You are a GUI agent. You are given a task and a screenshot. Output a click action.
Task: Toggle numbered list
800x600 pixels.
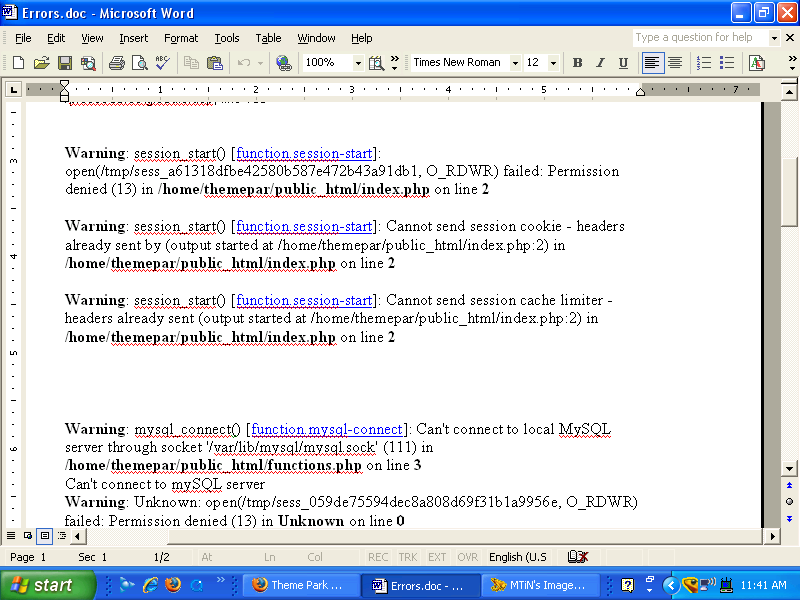point(704,63)
